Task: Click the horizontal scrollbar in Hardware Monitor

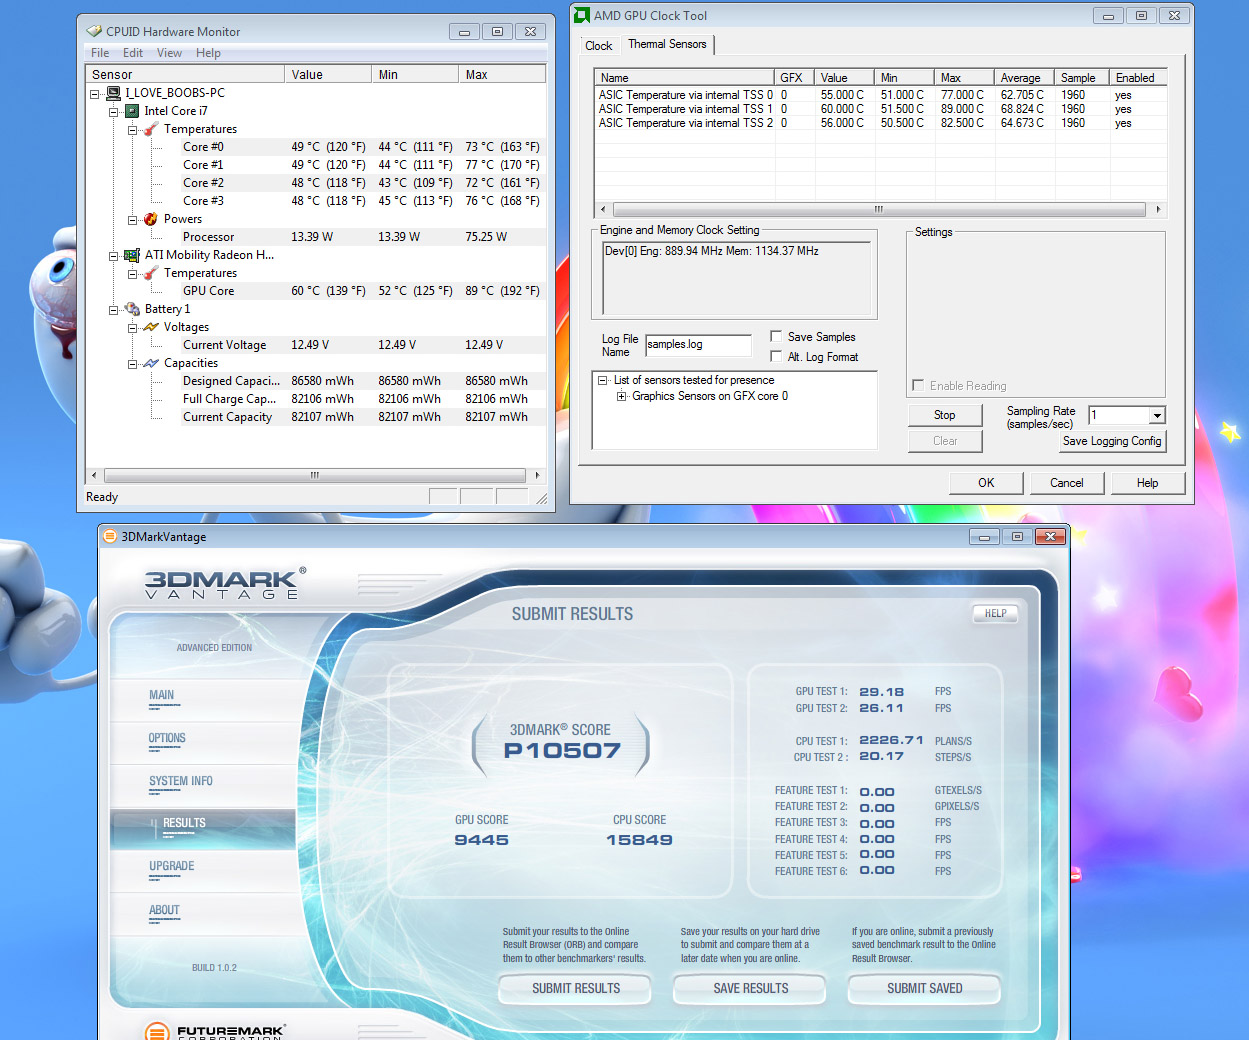Action: 315,475
